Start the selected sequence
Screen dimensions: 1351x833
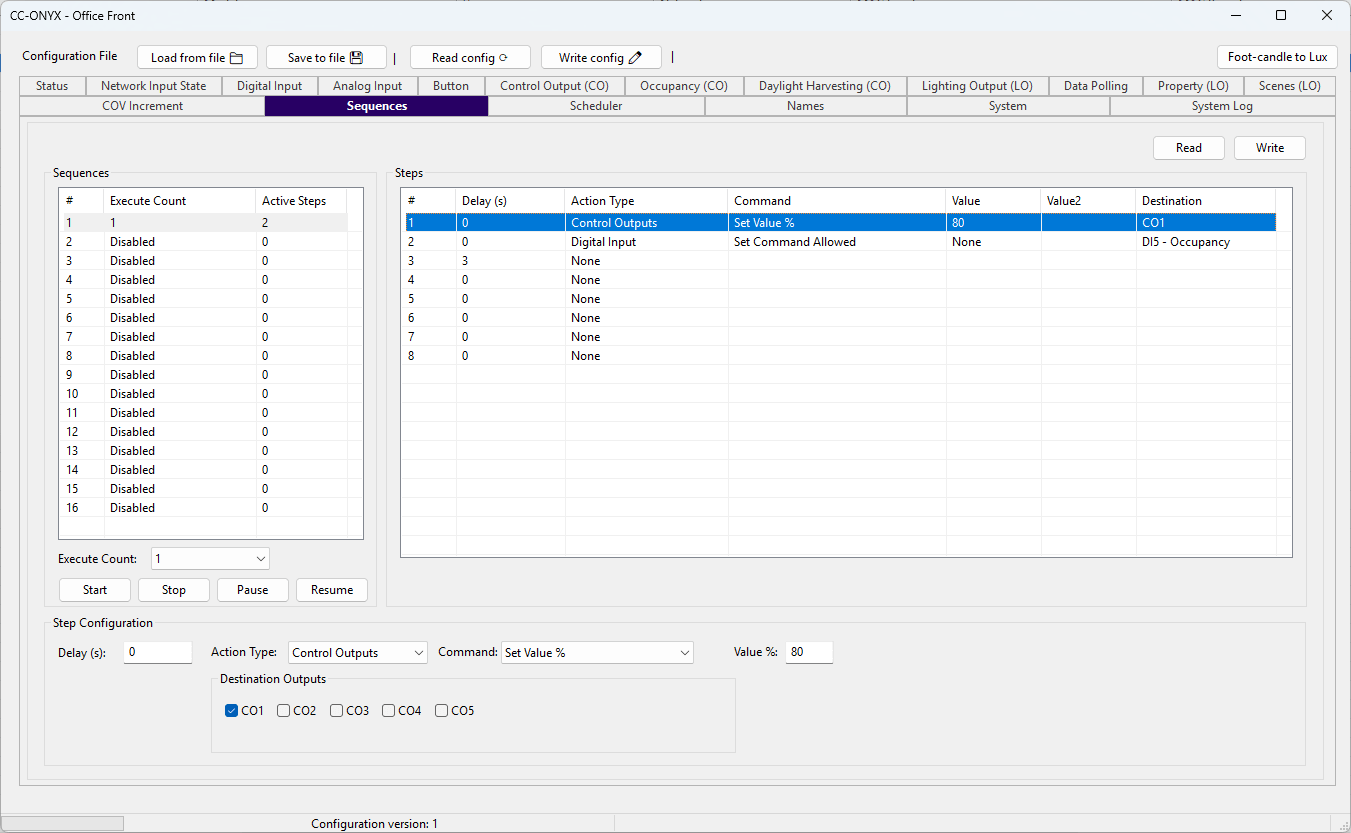(95, 590)
